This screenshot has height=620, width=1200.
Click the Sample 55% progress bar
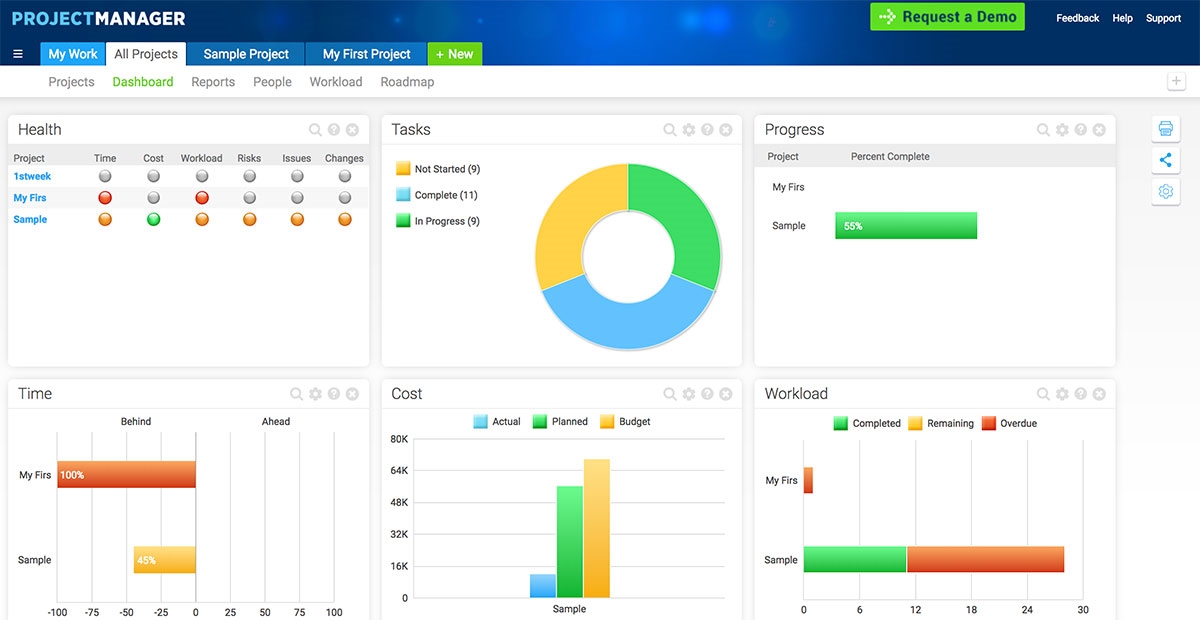[x=906, y=226]
